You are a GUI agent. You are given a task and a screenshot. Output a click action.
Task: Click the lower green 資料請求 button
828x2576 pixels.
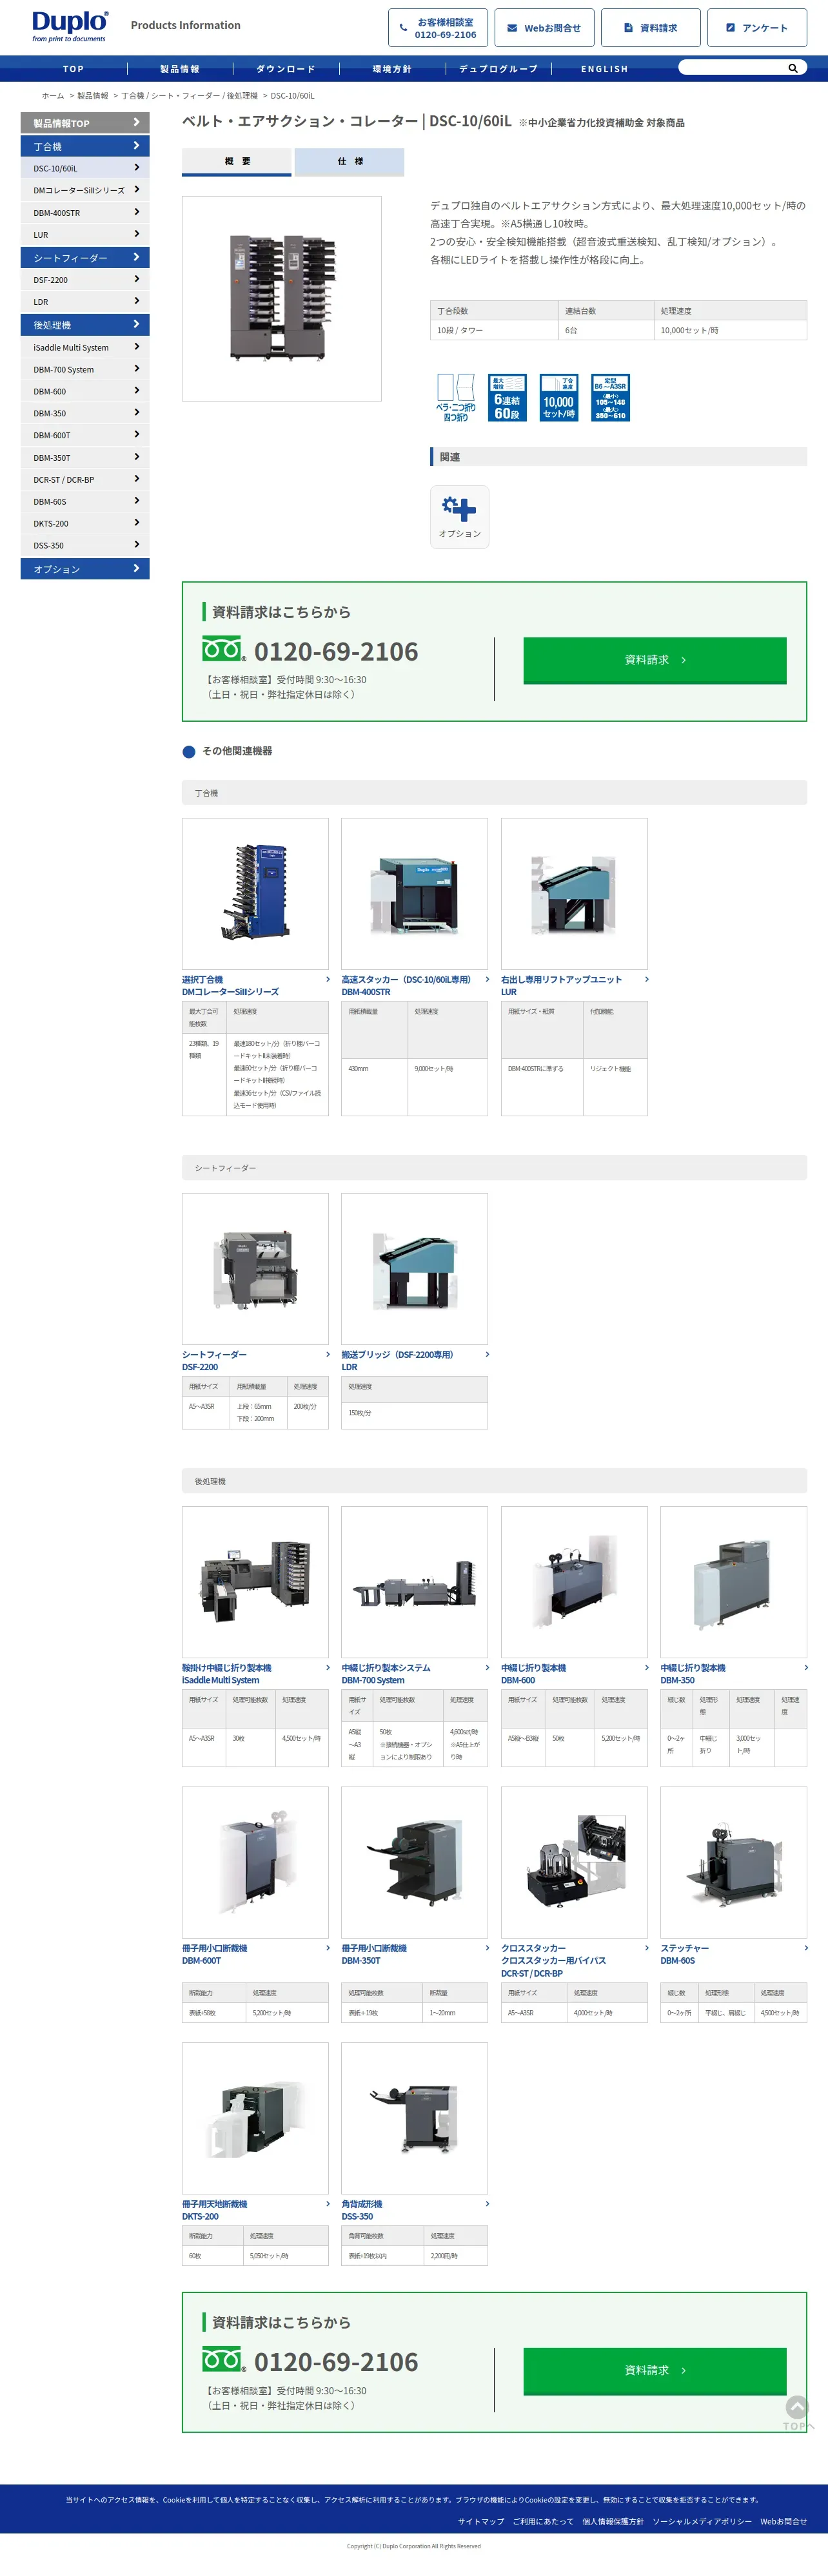tap(655, 2370)
